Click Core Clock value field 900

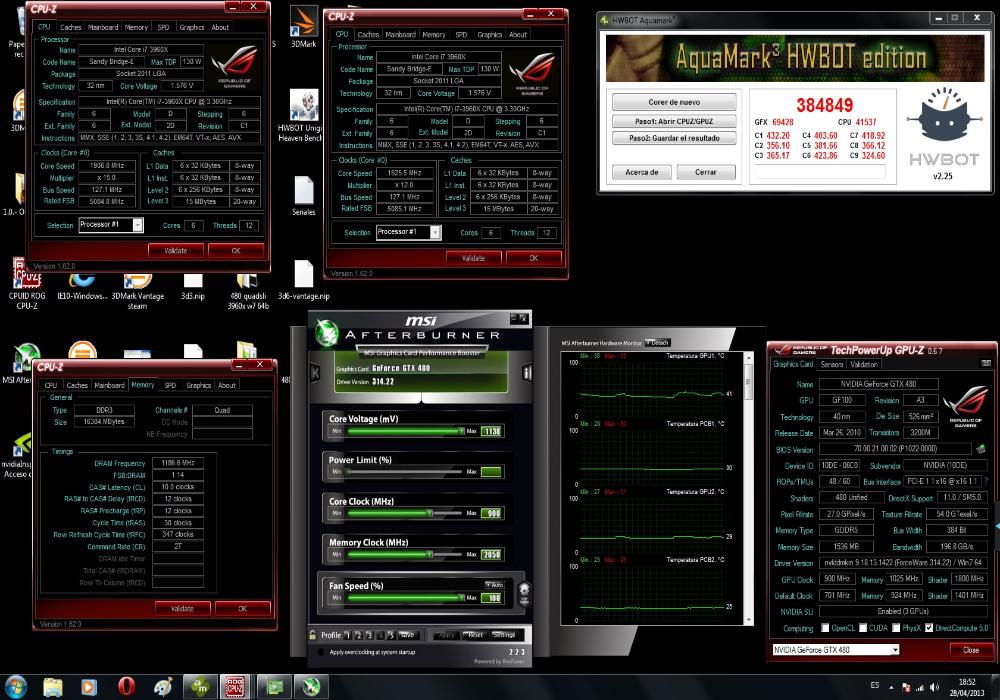click(x=491, y=513)
